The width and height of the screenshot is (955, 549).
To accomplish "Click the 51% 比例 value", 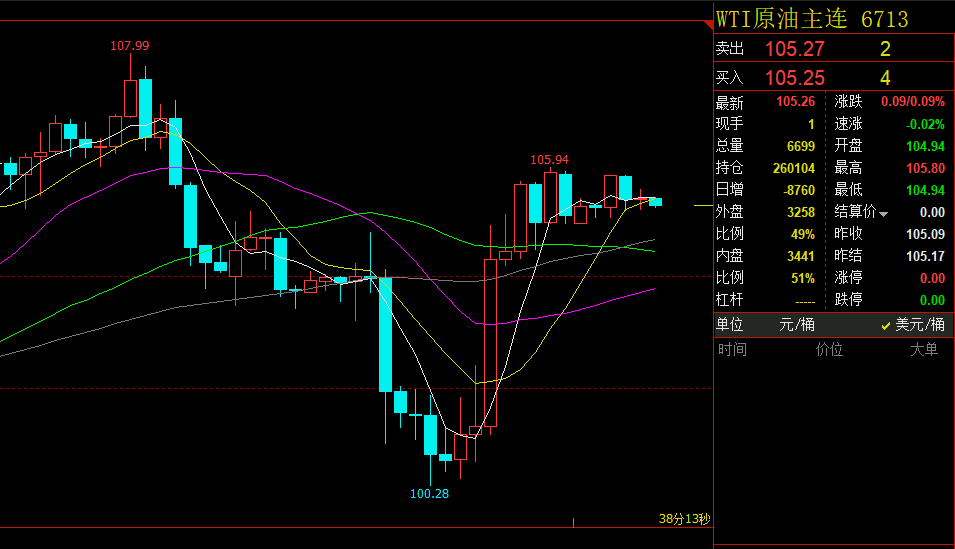I will 803,278.
